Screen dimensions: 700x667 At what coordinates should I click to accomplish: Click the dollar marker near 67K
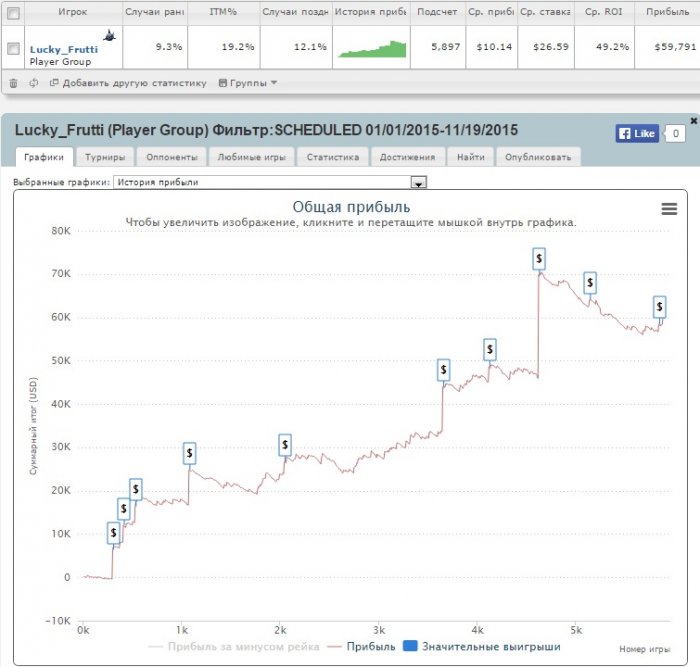pyautogui.click(x=590, y=283)
